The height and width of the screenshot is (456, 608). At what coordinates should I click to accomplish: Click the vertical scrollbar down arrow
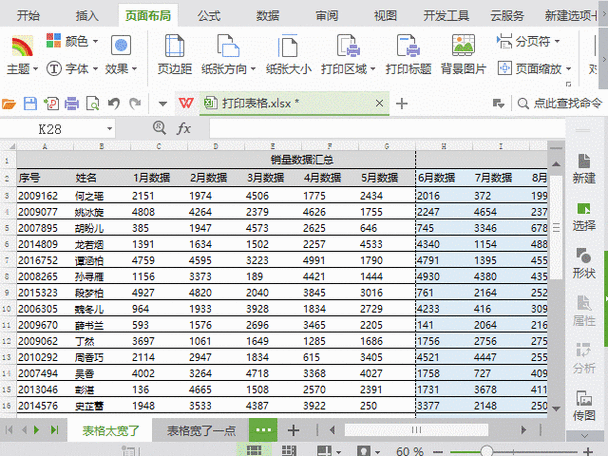(556, 408)
